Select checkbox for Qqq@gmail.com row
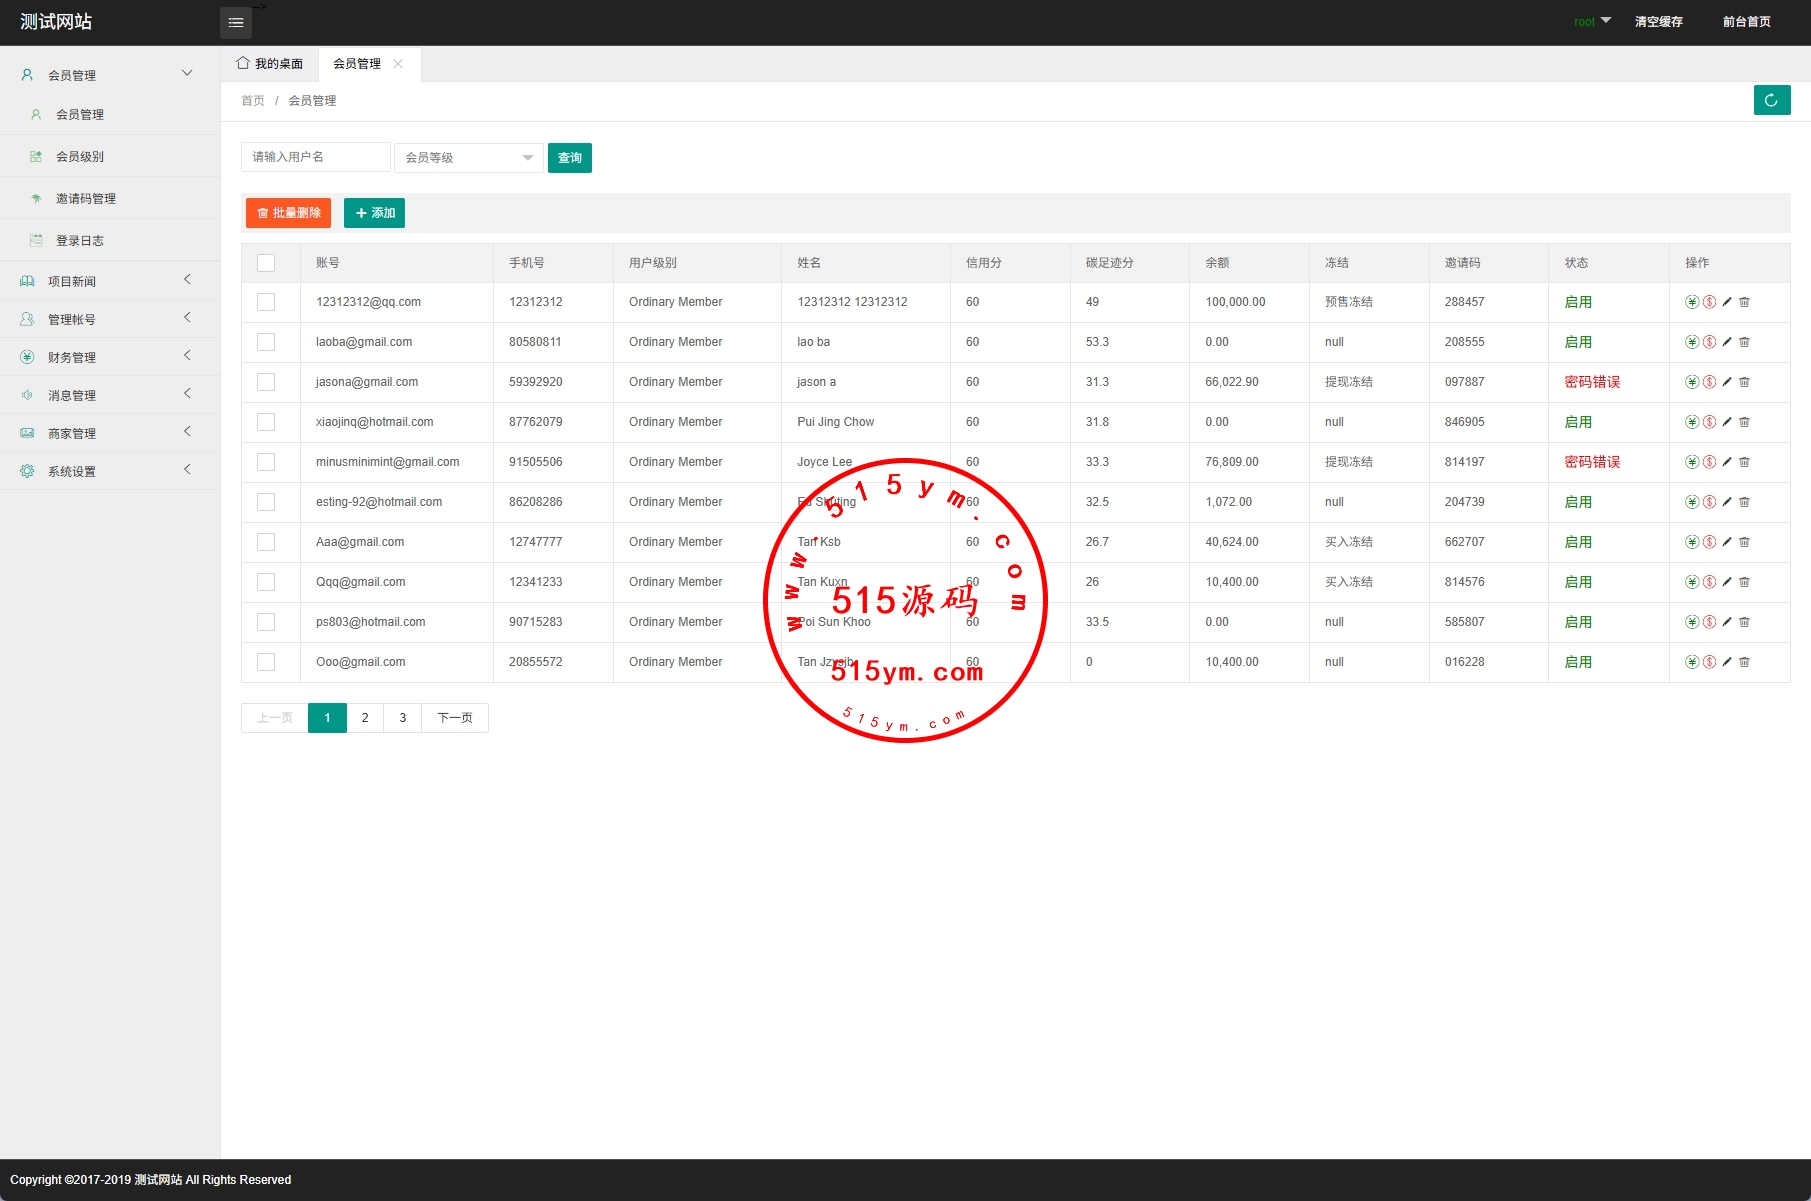Image resolution: width=1811 pixels, height=1201 pixels. (266, 582)
